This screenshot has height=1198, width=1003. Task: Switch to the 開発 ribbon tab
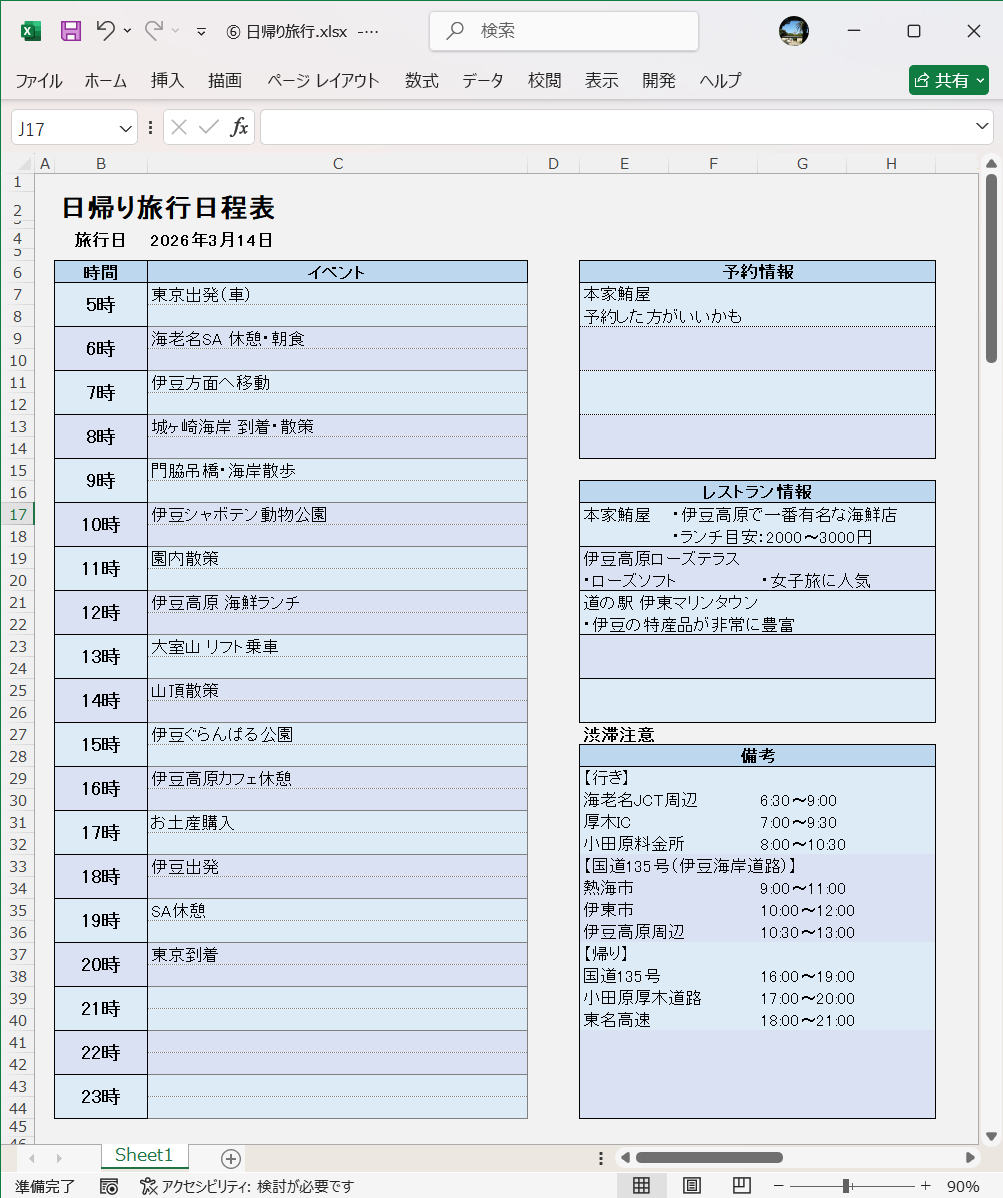click(659, 80)
